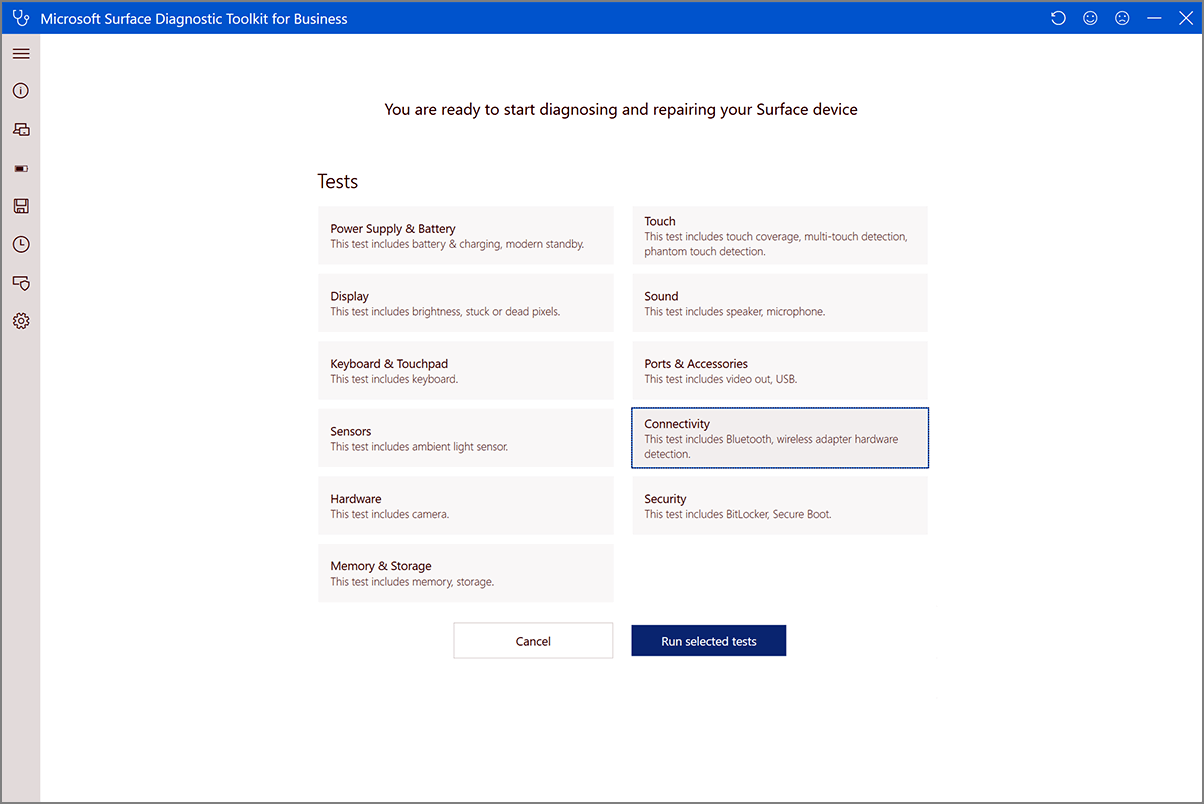Select the Power Supply & Battery test
1204x804 pixels.
(x=465, y=235)
